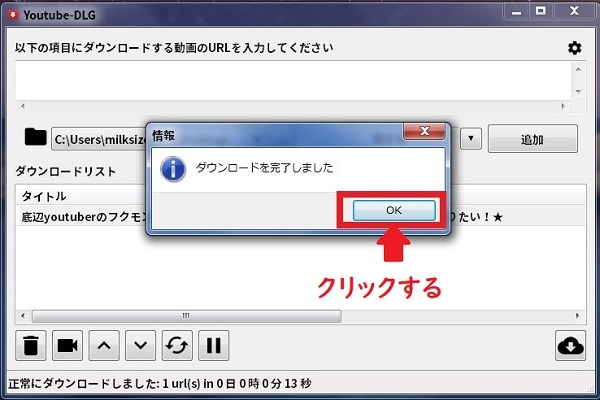Click the video camera play icon
600x400 pixels.
click(x=67, y=346)
